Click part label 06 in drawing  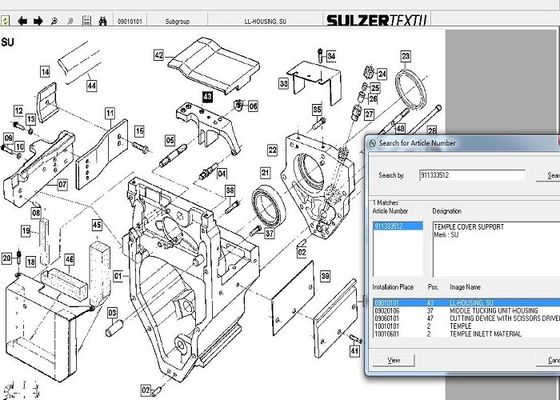pos(253,106)
